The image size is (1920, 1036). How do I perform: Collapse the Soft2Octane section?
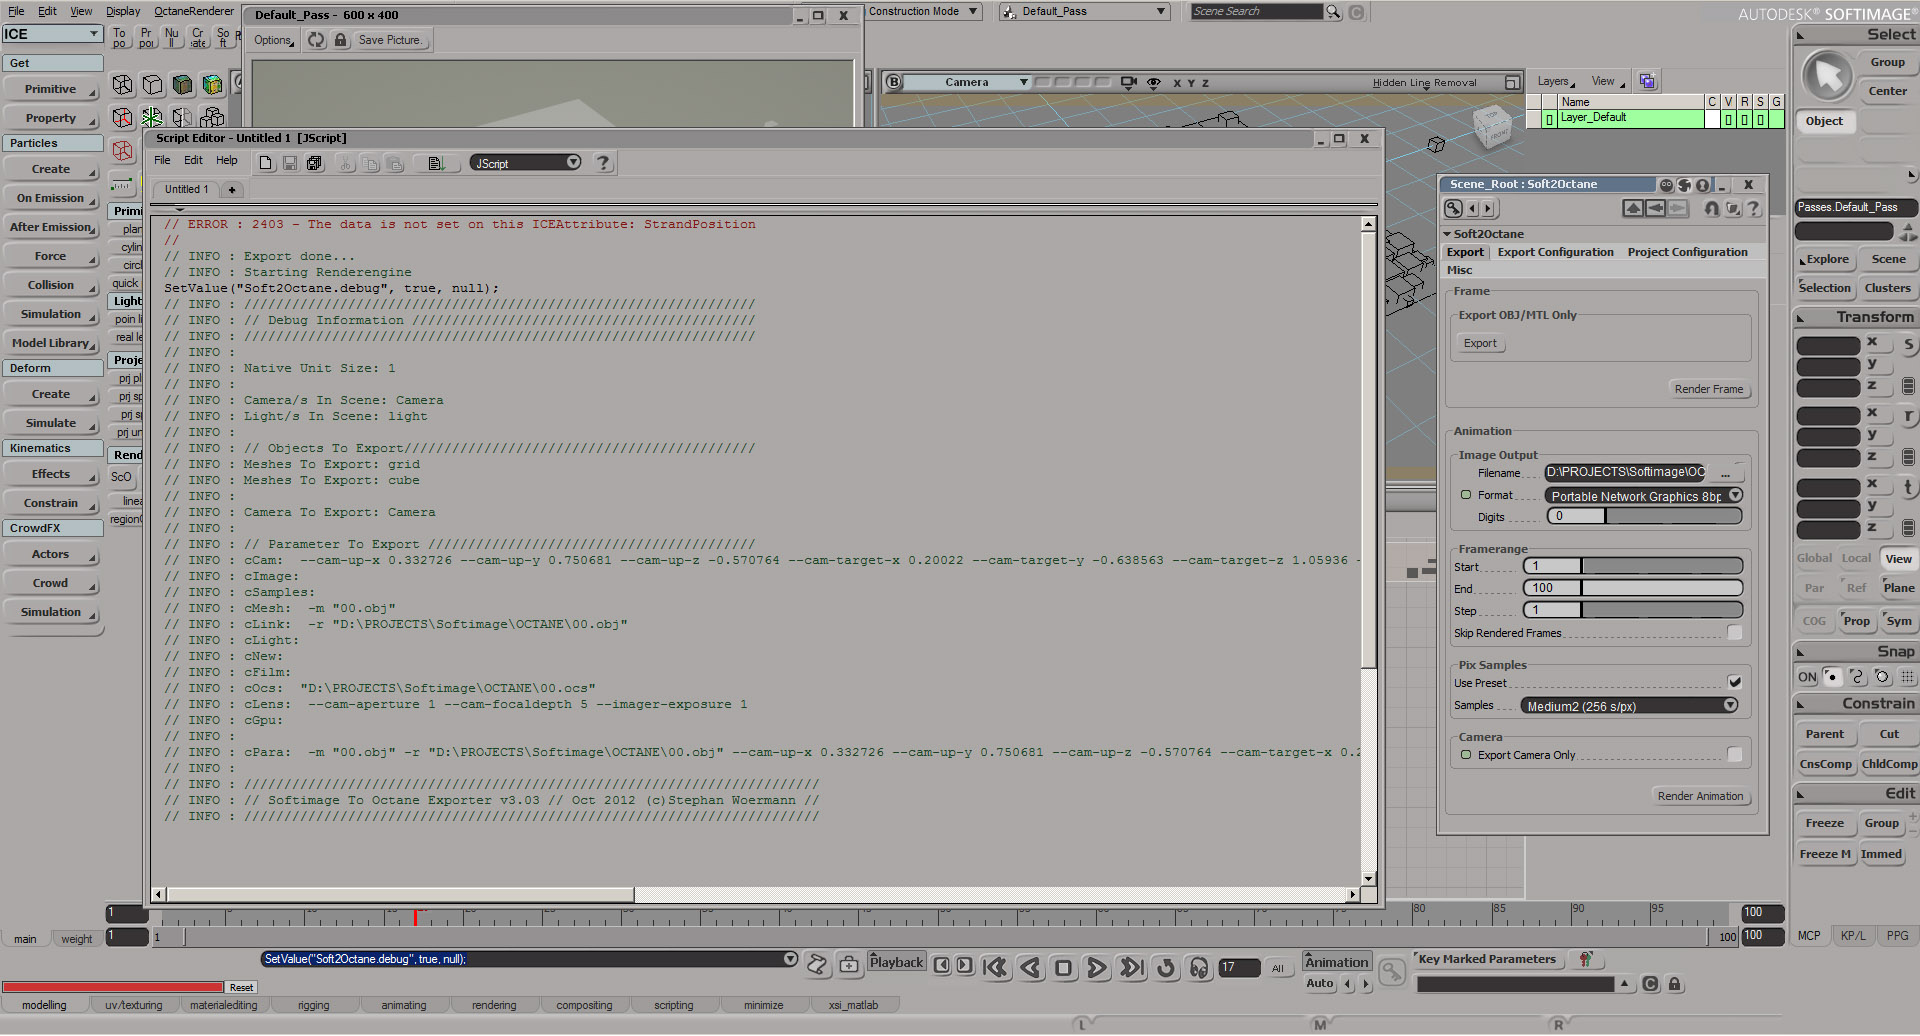point(1447,234)
